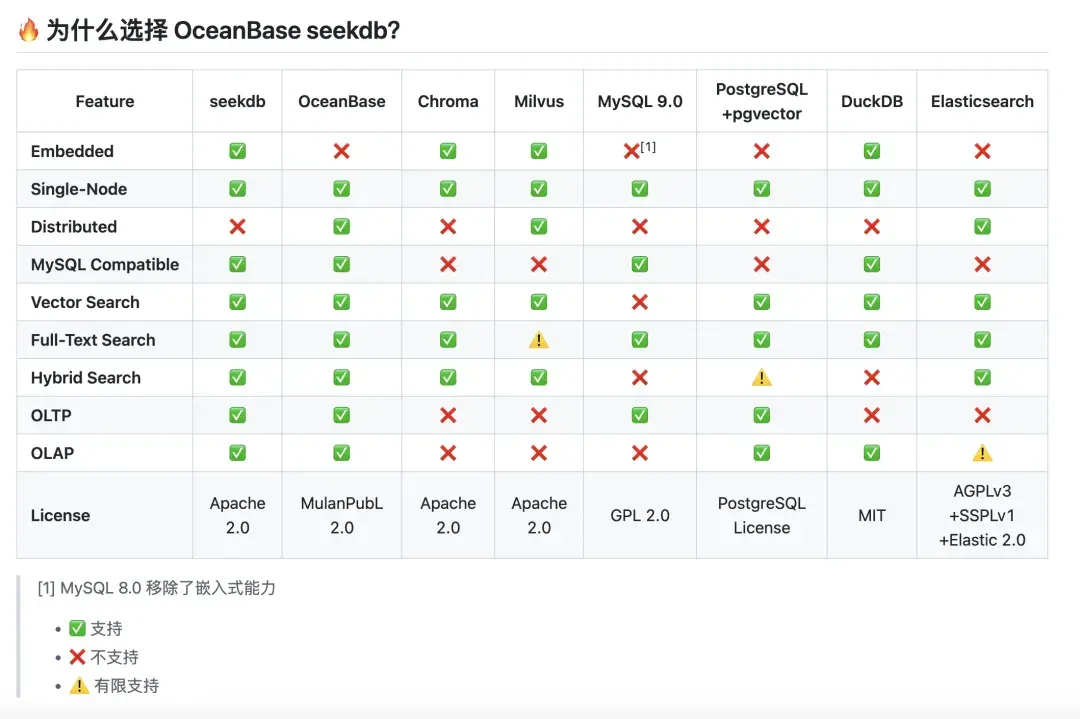Screen dimensions: 1080x719
Task: Click the red cross for seekdb Distributed
Action: 238,227
